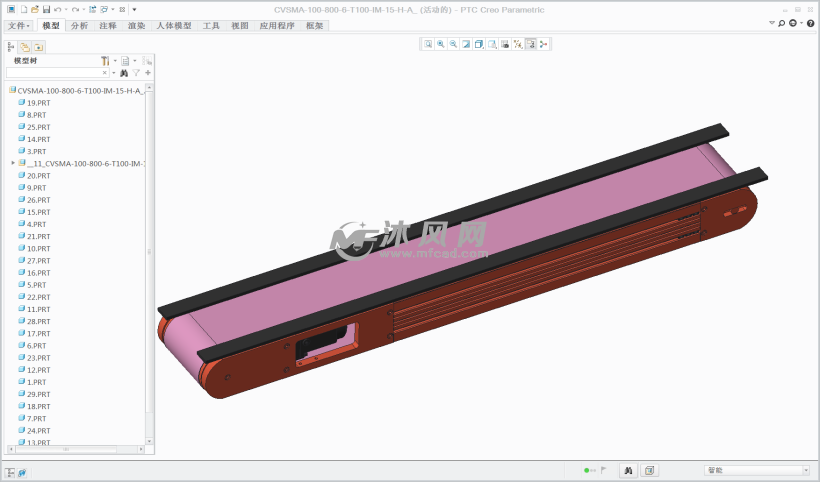The height and width of the screenshot is (482, 820).
Task: Click the Zoom In icon
Action: click(x=441, y=44)
